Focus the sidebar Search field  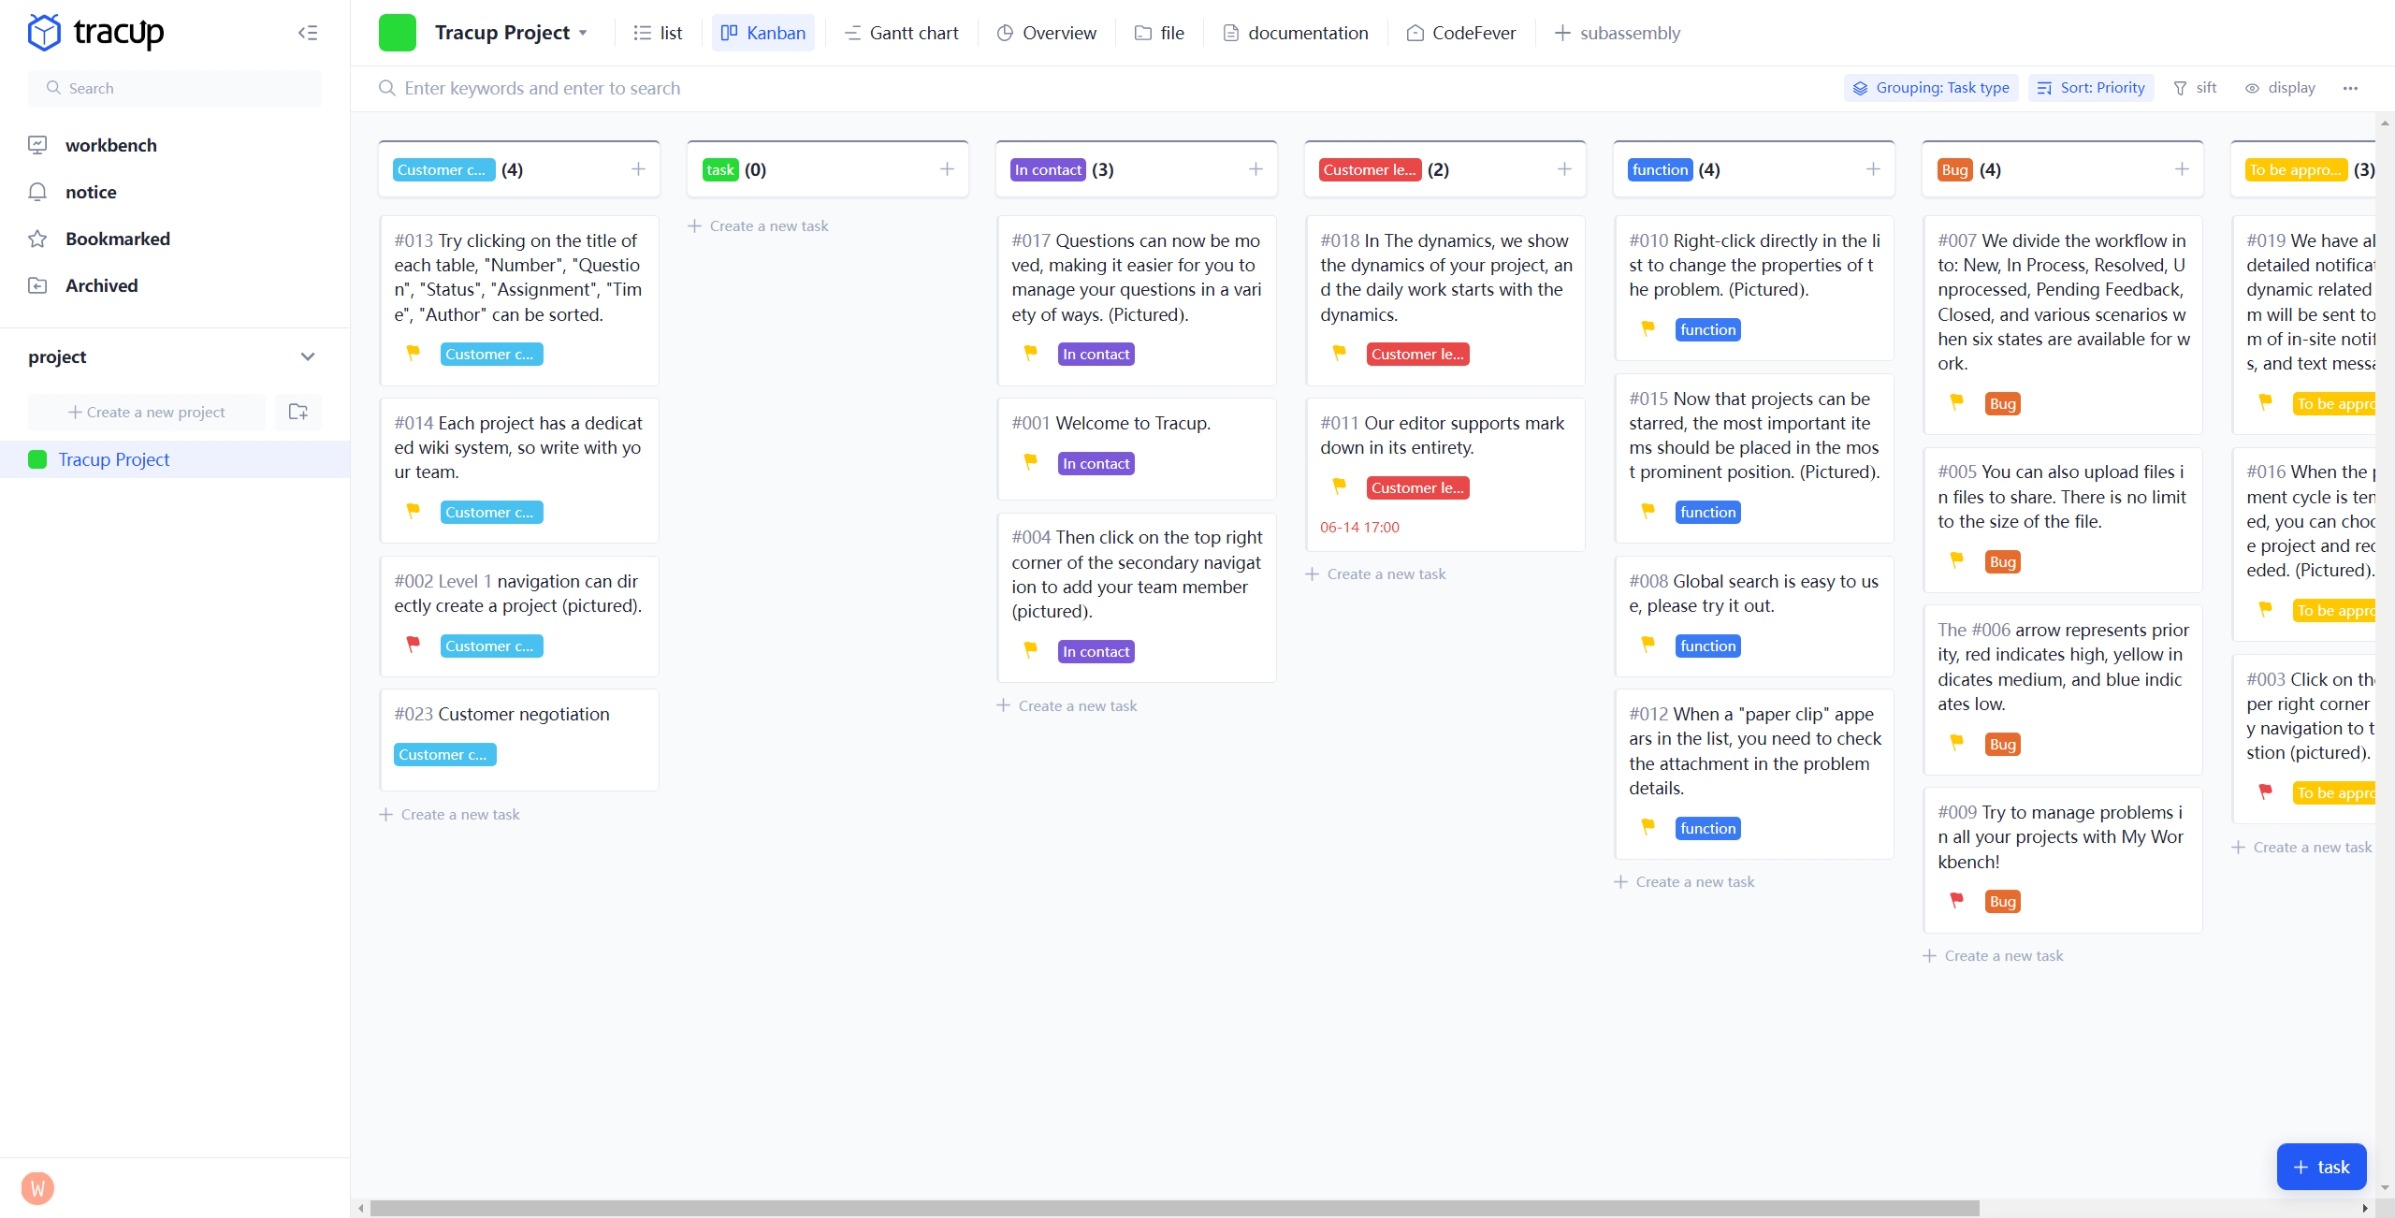pyautogui.click(x=175, y=88)
